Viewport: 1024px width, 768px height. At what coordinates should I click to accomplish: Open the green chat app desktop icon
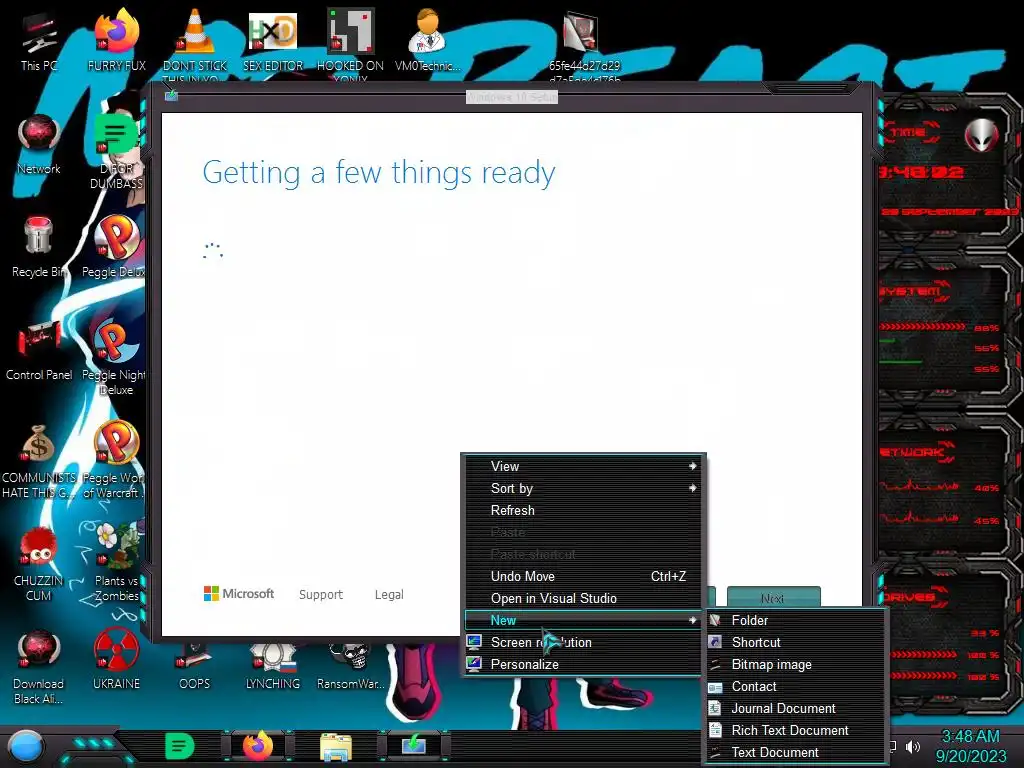click(x=115, y=152)
